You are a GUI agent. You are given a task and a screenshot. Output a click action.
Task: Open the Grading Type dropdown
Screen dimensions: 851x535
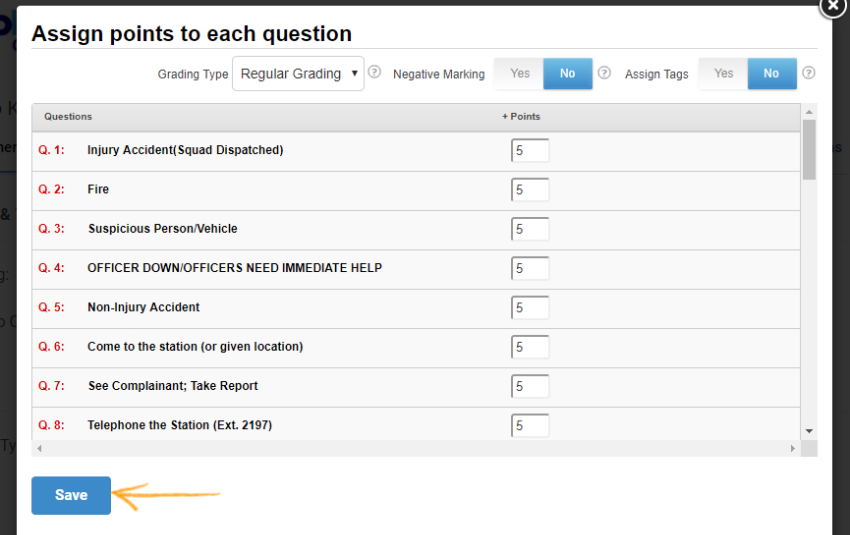298,73
